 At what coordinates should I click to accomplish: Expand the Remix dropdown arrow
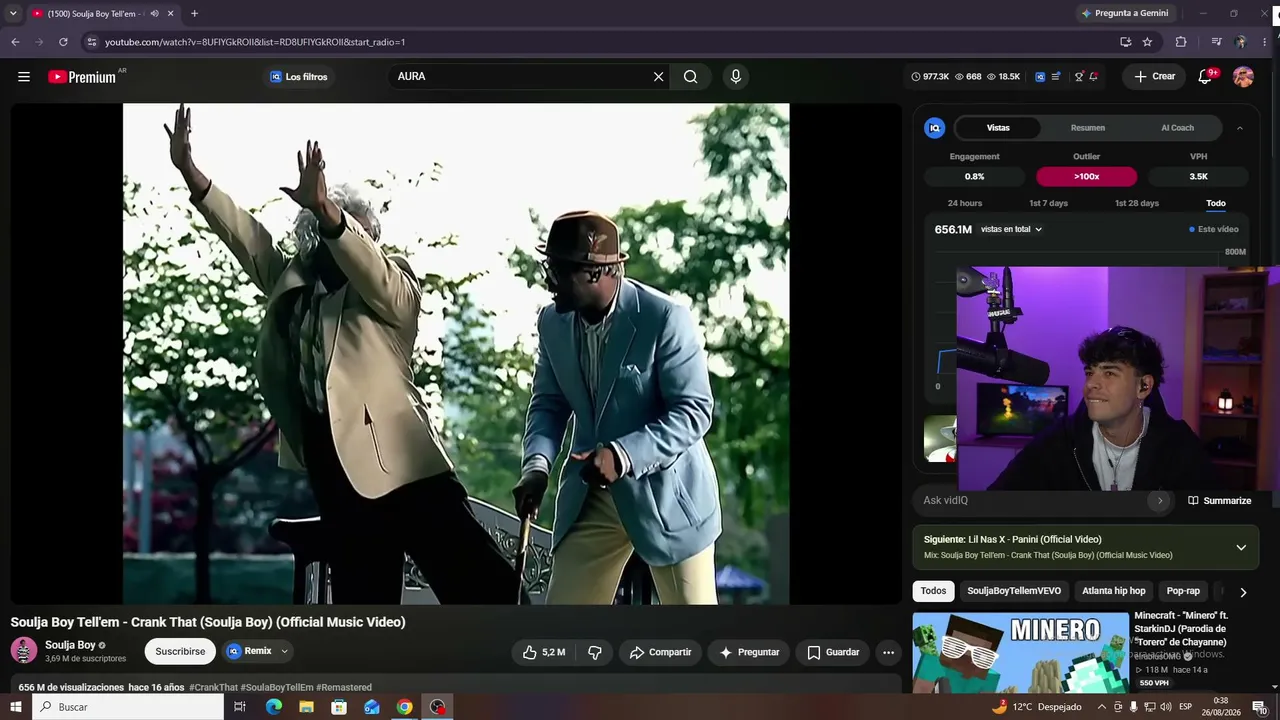(x=284, y=651)
